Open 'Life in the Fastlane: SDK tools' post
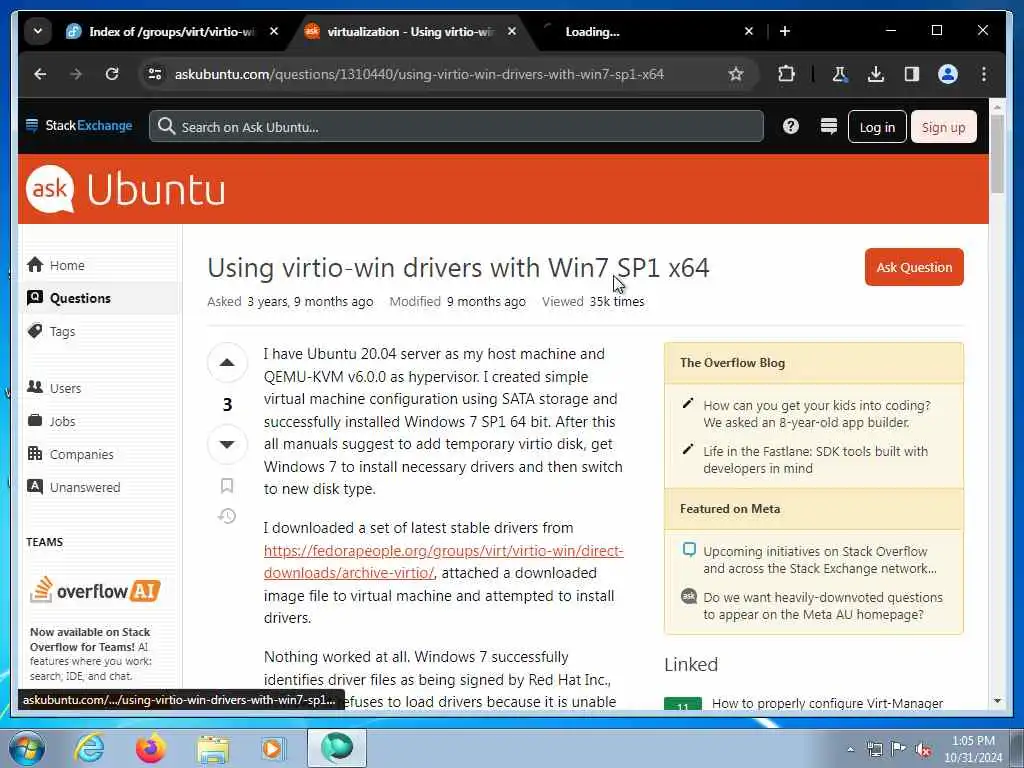 [x=815, y=460]
